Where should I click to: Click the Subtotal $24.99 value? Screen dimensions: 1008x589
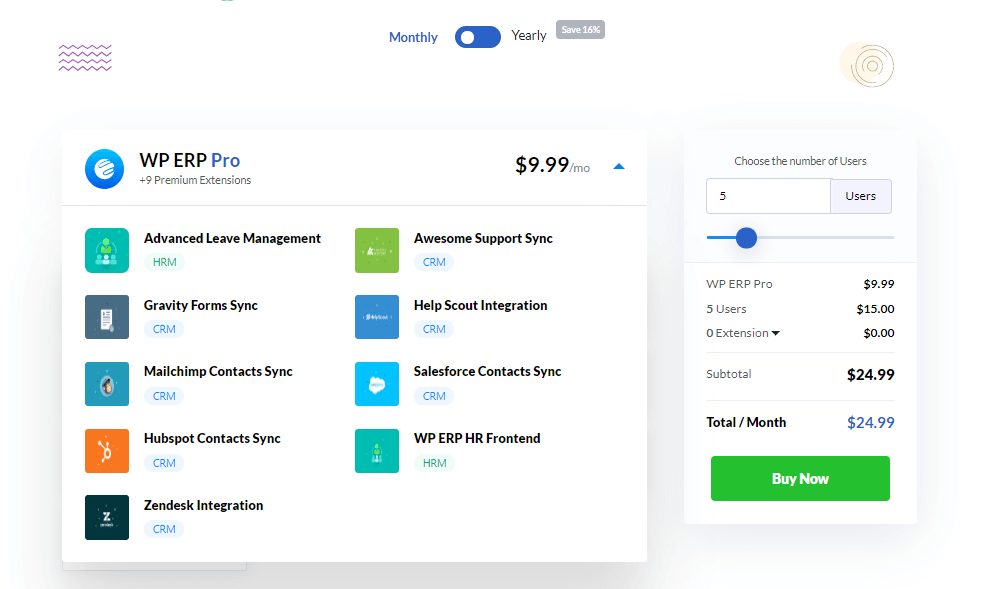[x=870, y=375]
